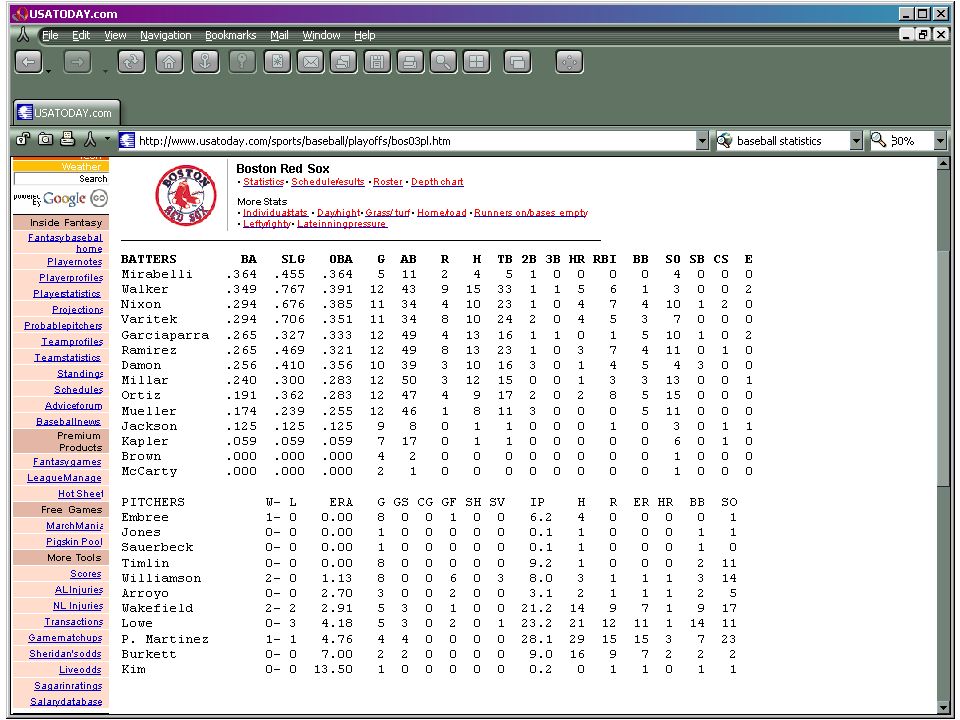Open the Depth chart link
The width and height of the screenshot is (960, 720).
coord(437,182)
